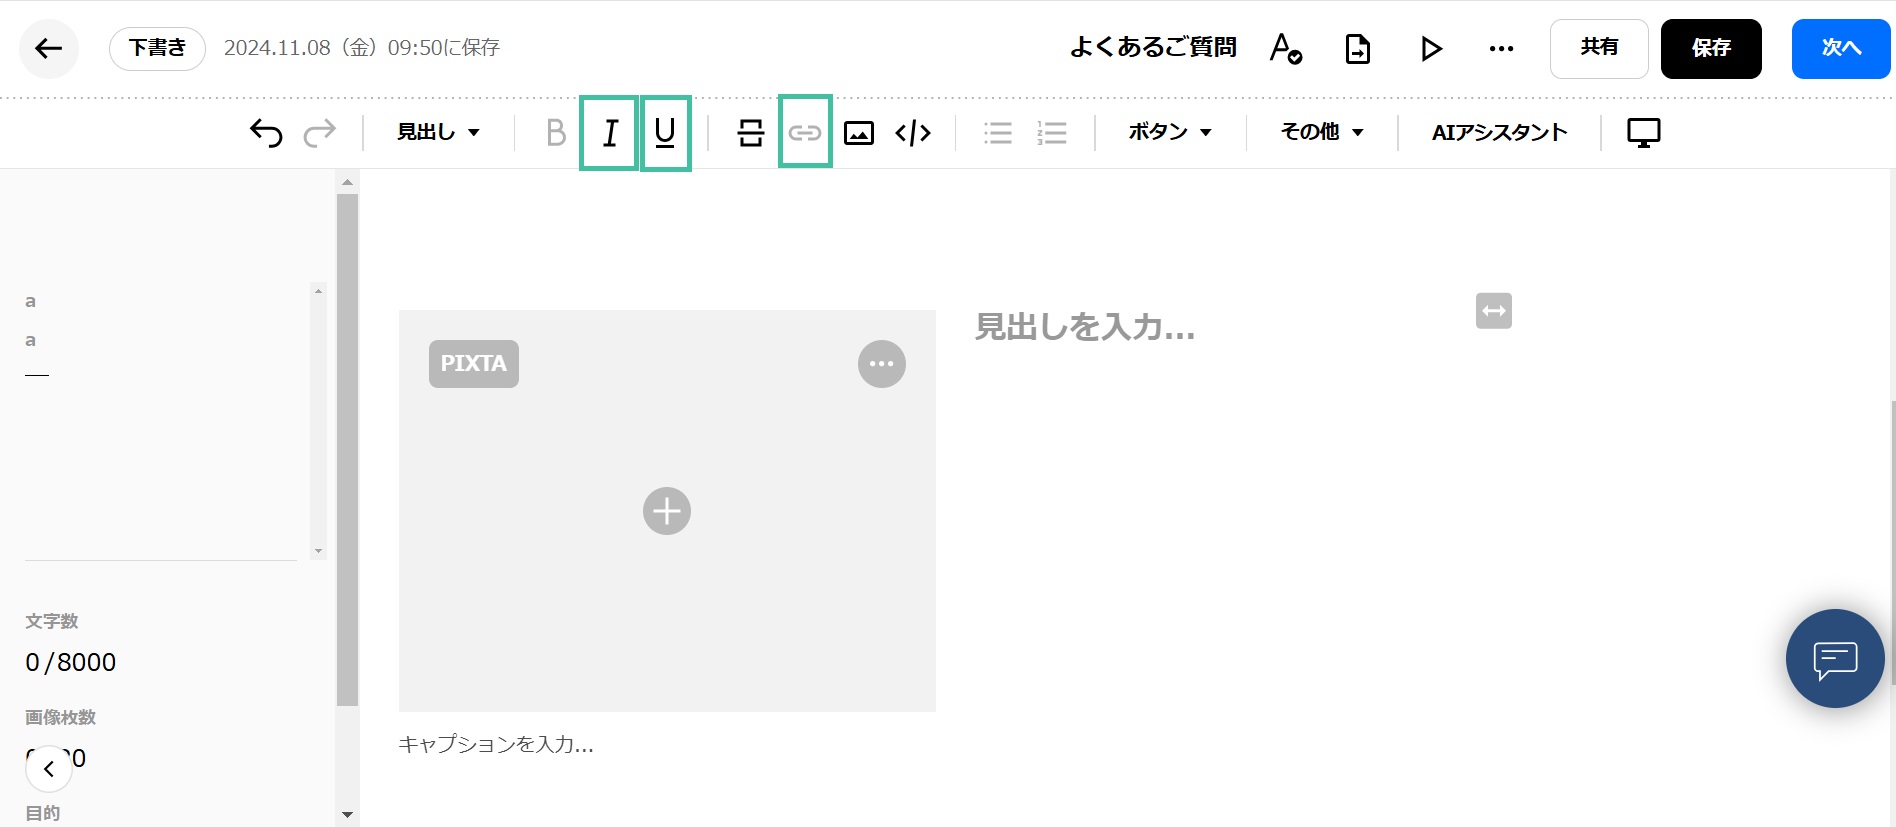Open the chat support bubble
Viewport: 1896px width, 827px height.
[1834, 658]
